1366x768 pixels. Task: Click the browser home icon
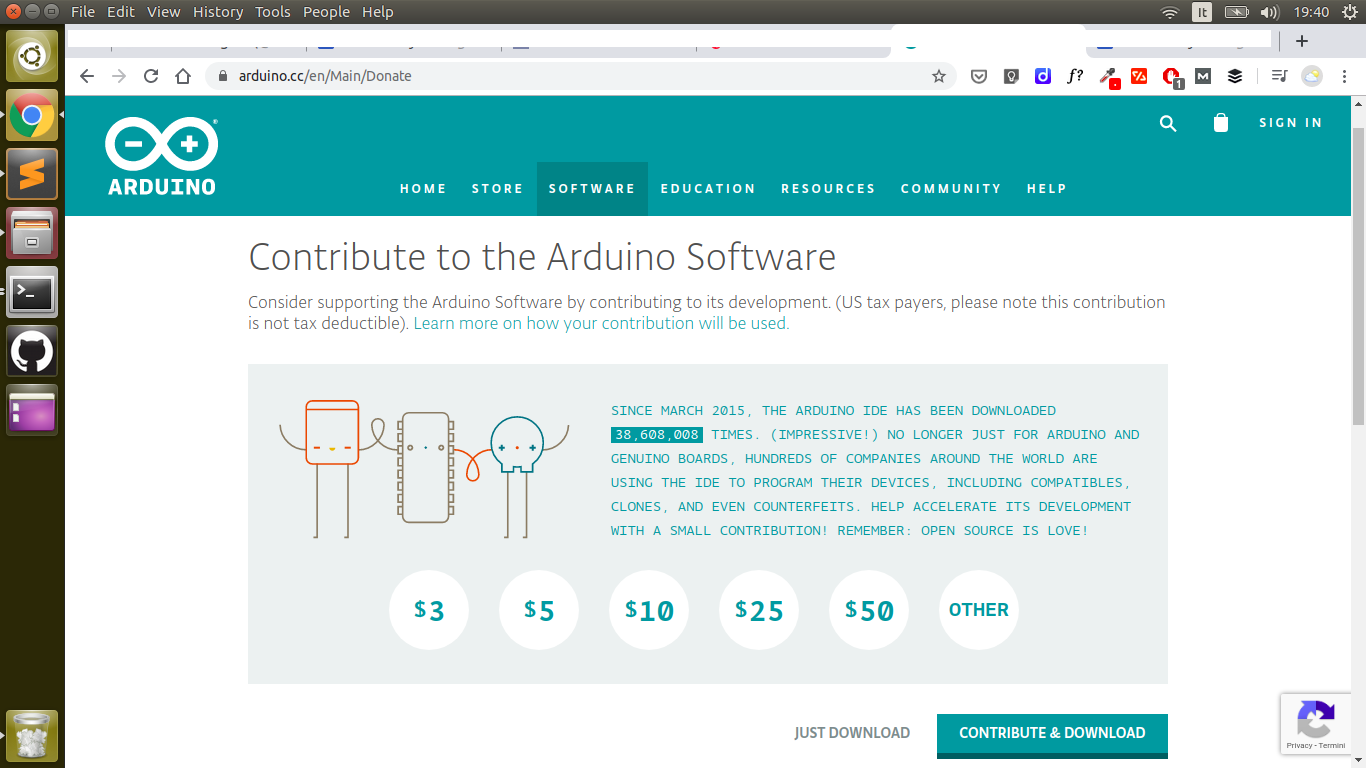click(x=183, y=76)
